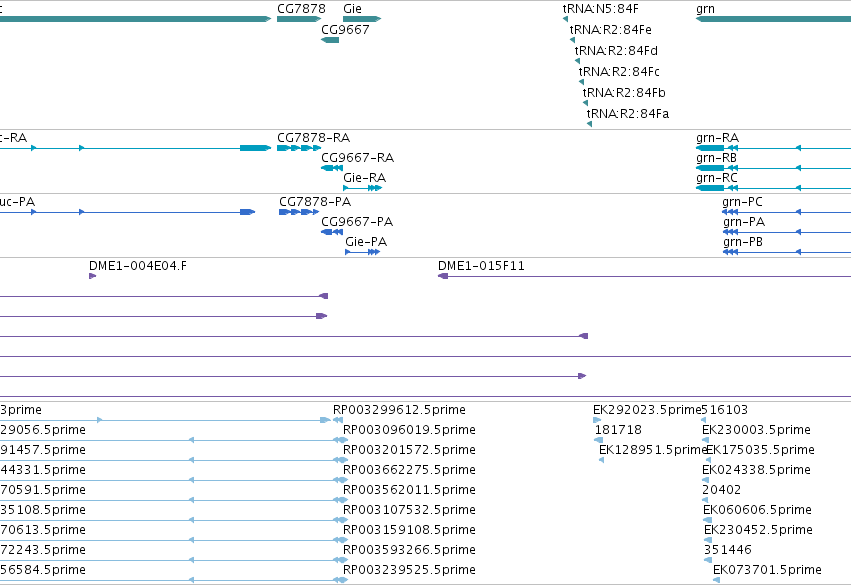Select EK060606.5prime EST label
The image size is (851, 585).
coord(758,510)
